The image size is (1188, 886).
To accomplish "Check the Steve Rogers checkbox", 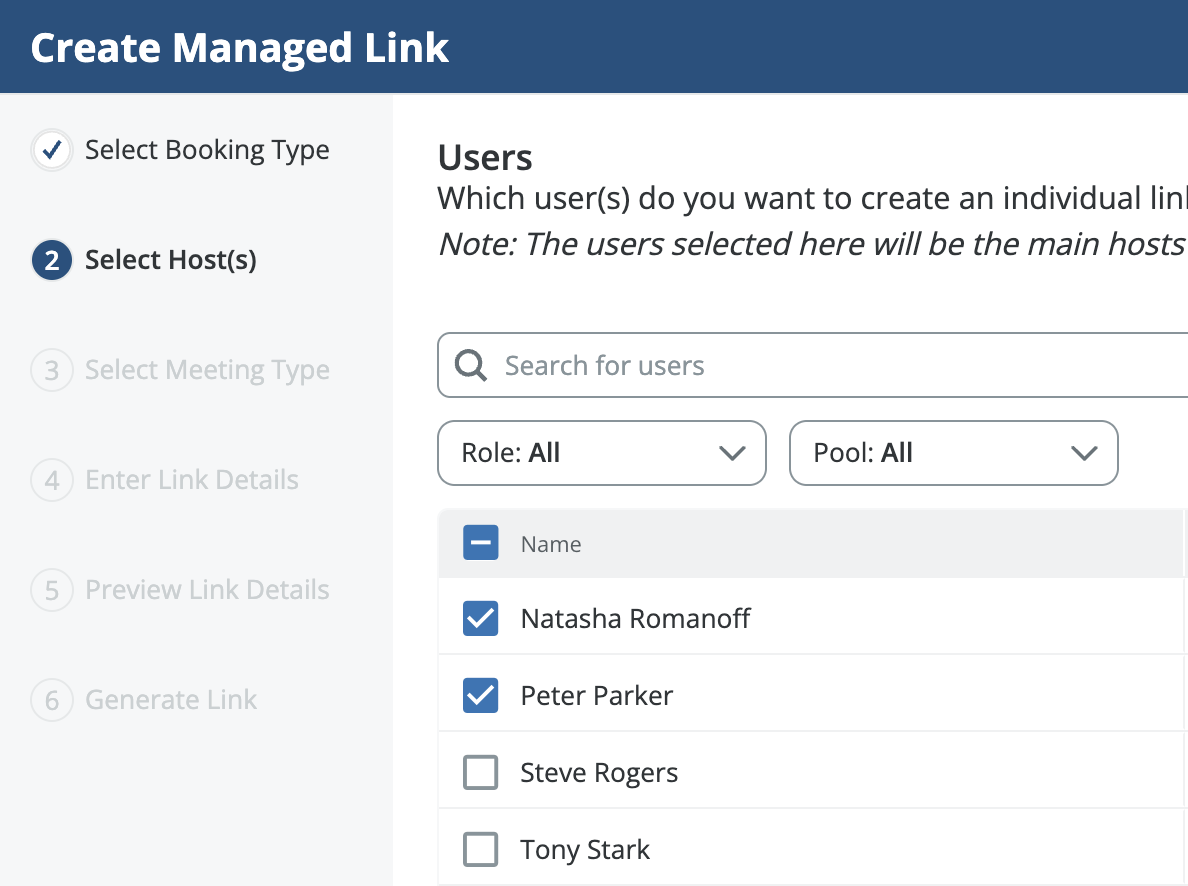I will (x=481, y=773).
